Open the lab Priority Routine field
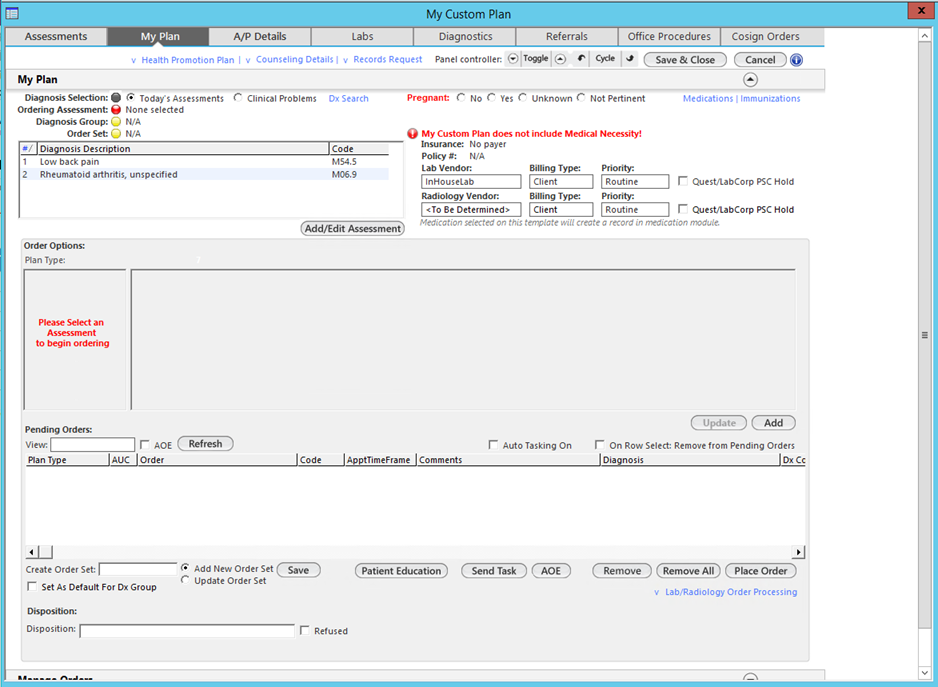Screen dimensions: 938x687 (635, 181)
